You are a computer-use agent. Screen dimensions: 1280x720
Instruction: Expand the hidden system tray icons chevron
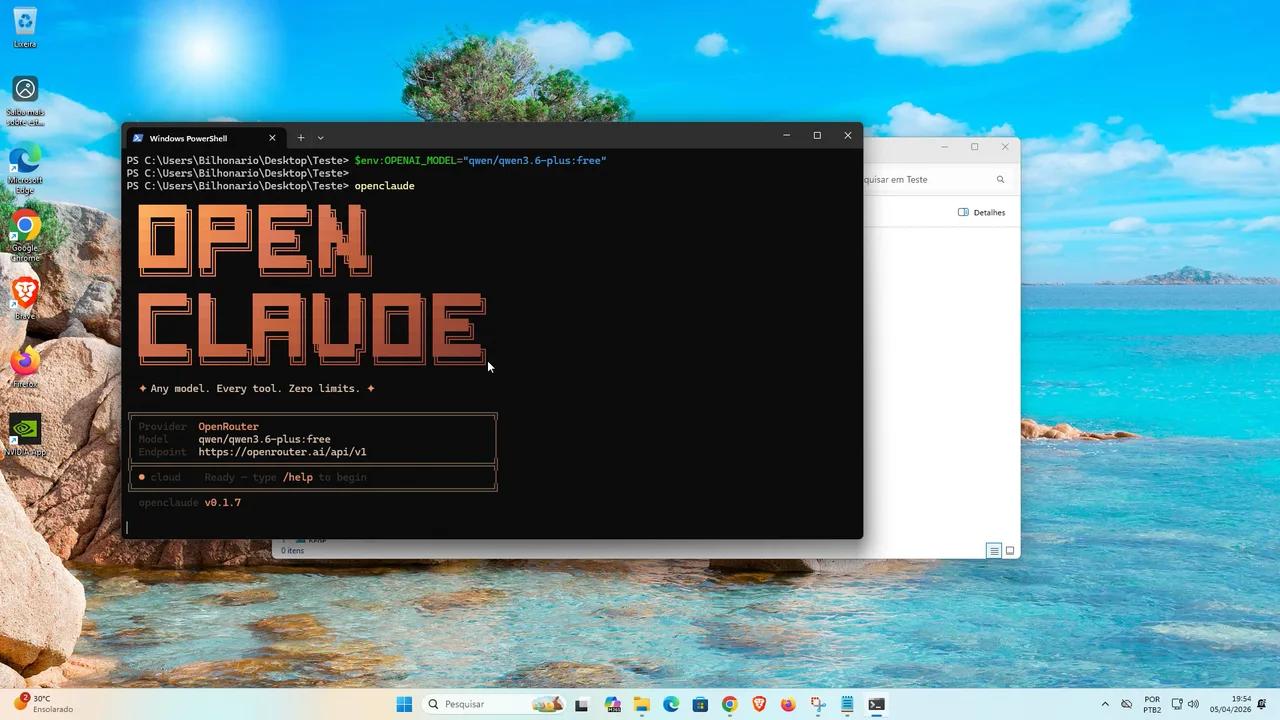1105,704
